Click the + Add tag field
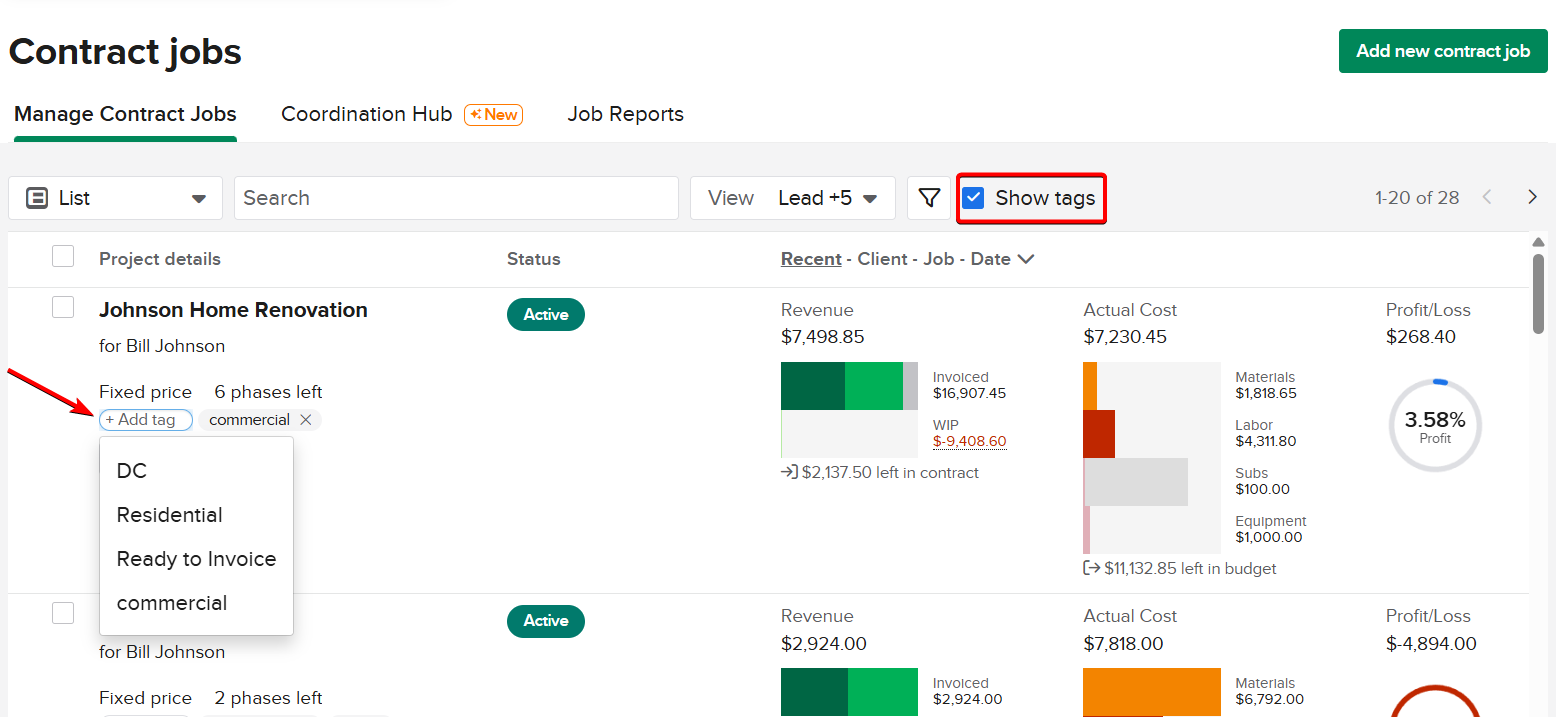Viewport: 1556px width, 717px height. pos(146,420)
